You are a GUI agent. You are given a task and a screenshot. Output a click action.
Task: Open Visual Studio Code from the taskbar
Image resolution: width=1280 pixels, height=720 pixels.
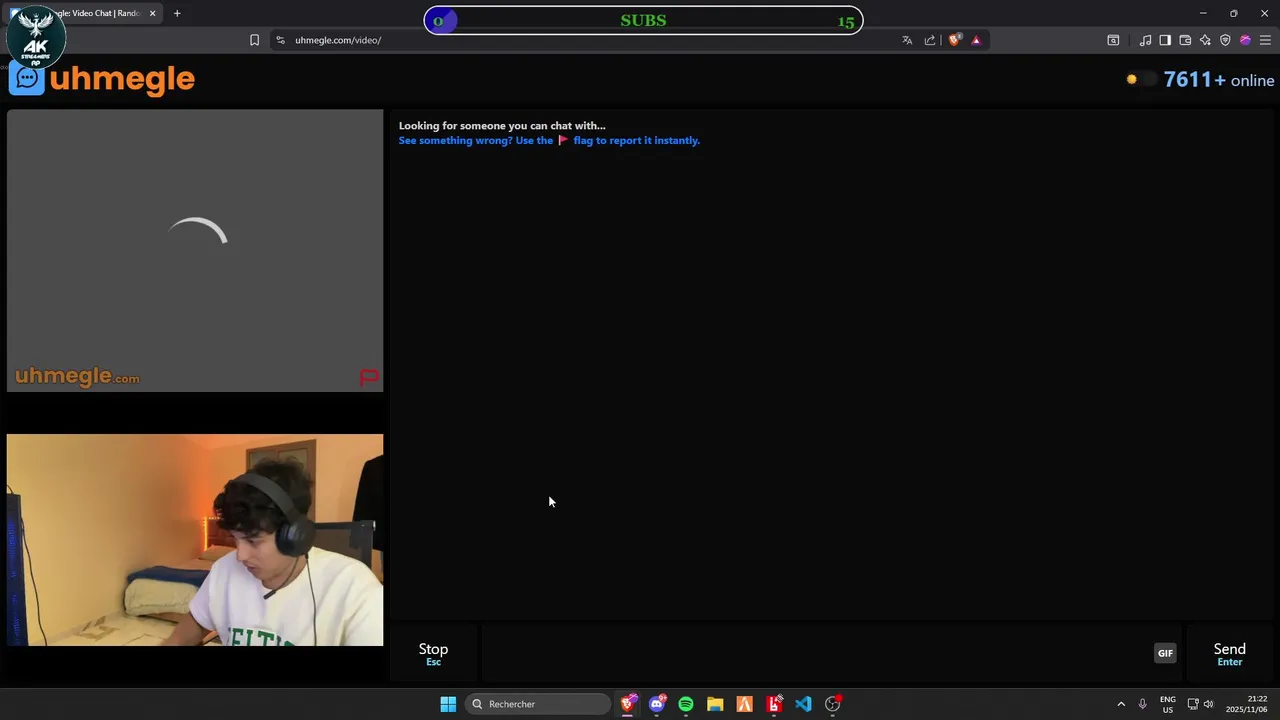point(803,704)
